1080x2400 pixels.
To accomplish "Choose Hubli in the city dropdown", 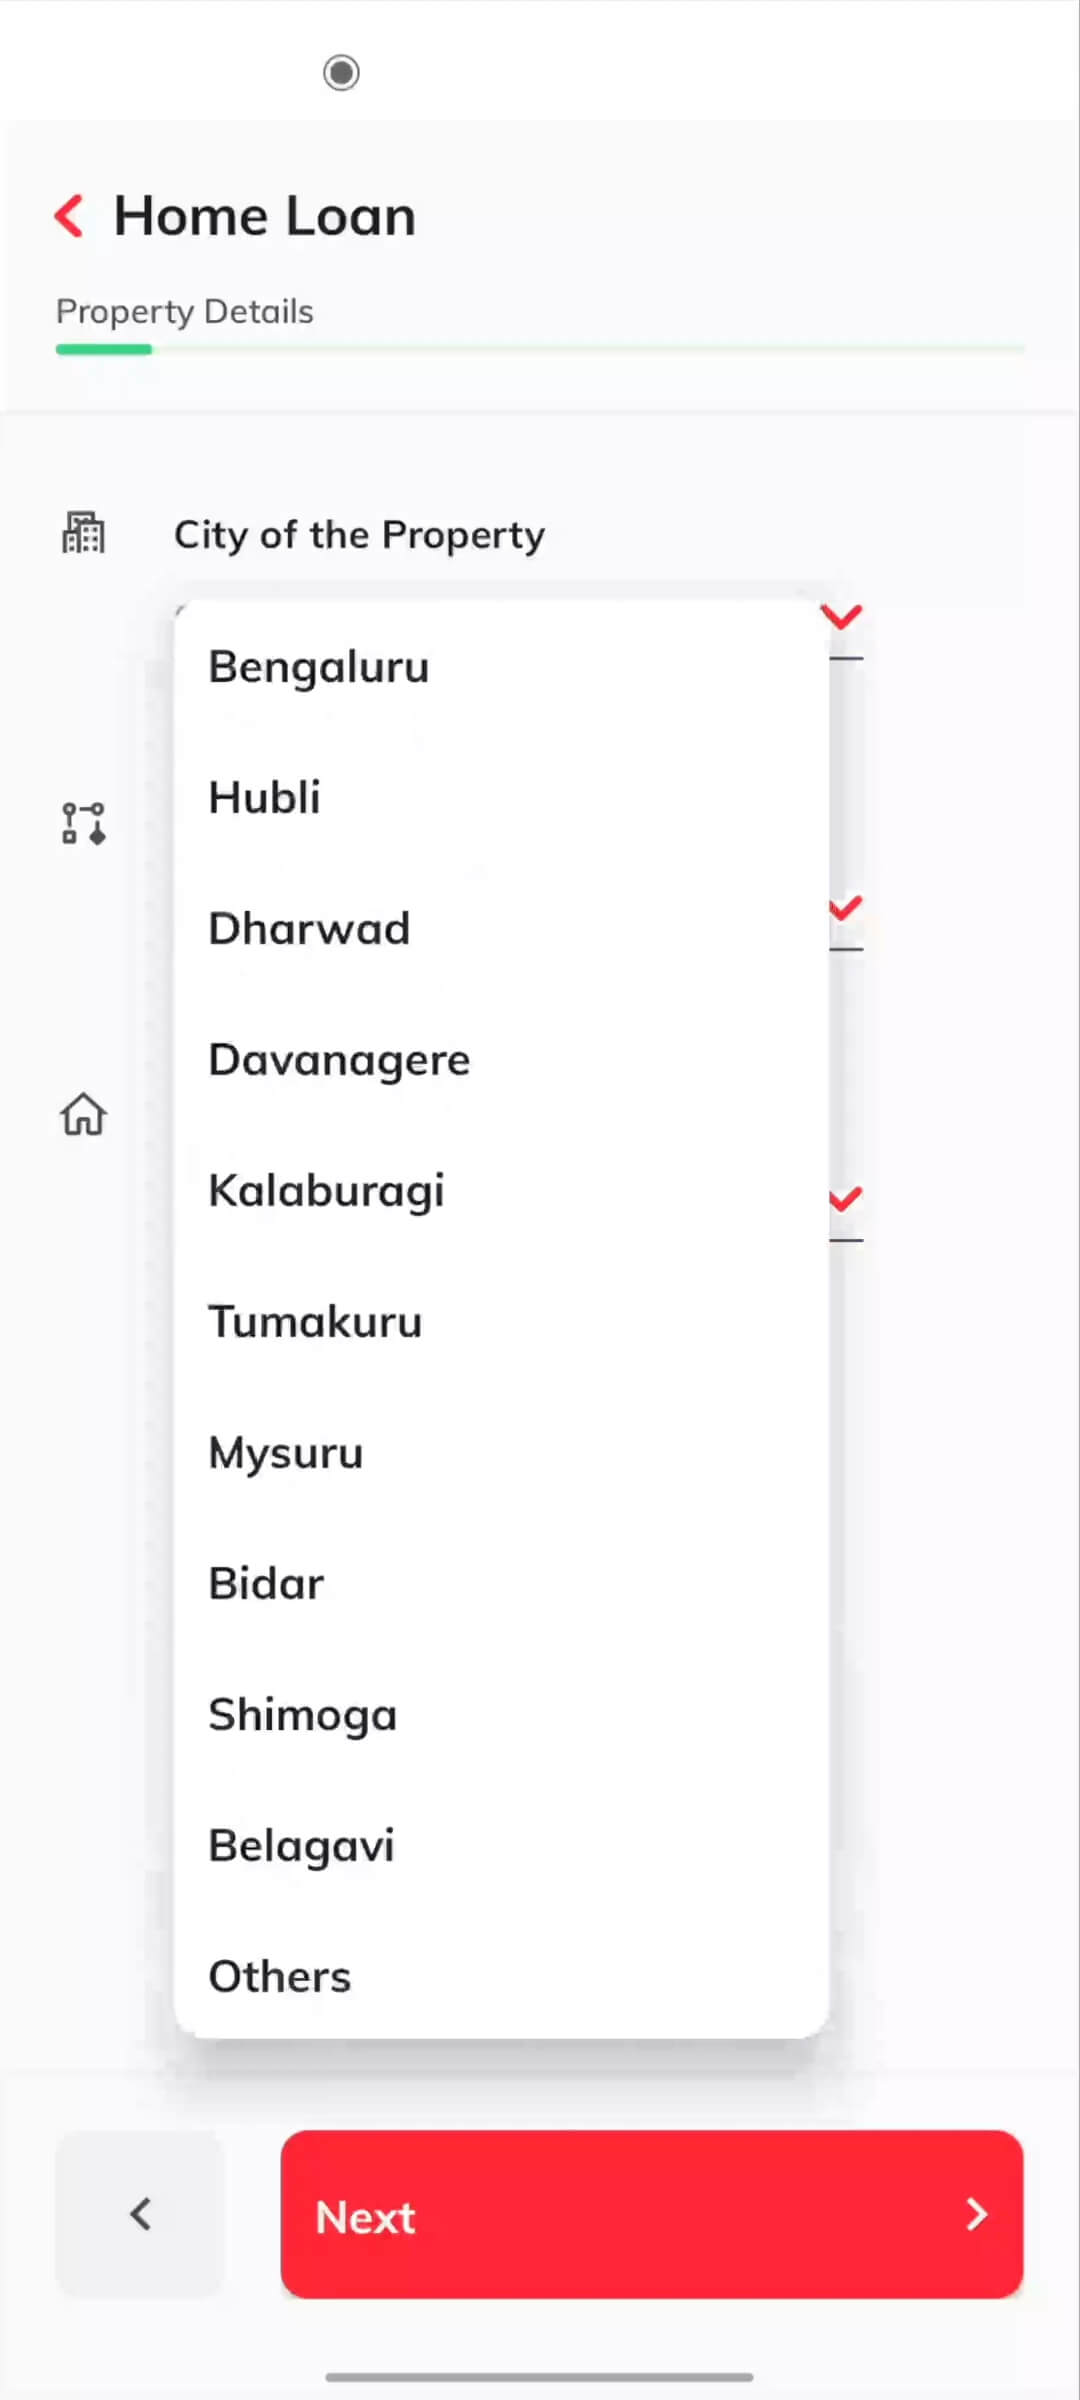I will point(265,798).
